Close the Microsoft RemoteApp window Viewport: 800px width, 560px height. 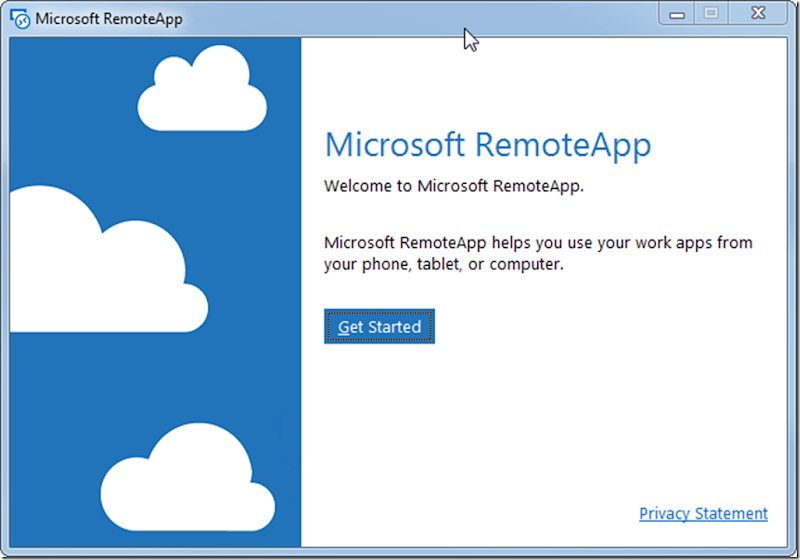pos(758,13)
